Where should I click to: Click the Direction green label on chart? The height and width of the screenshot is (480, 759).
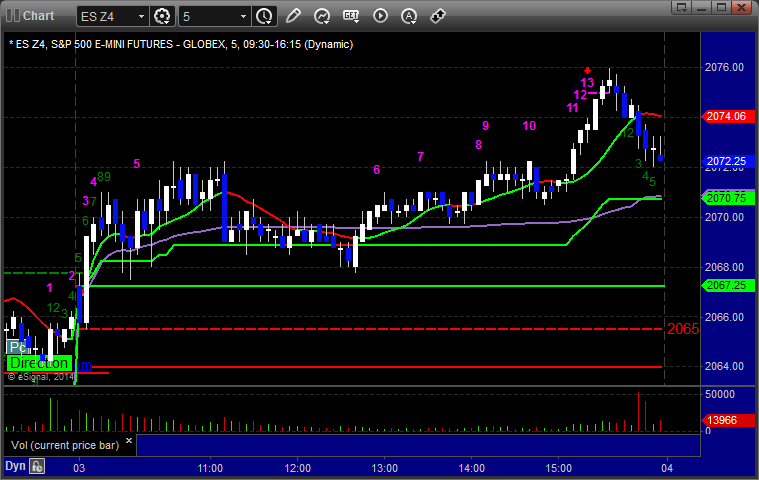pyautogui.click(x=39, y=363)
